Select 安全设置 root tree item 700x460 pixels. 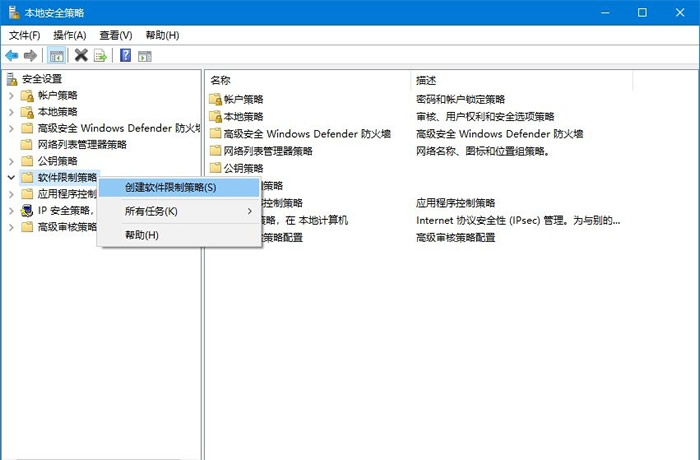pyautogui.click(x=42, y=79)
